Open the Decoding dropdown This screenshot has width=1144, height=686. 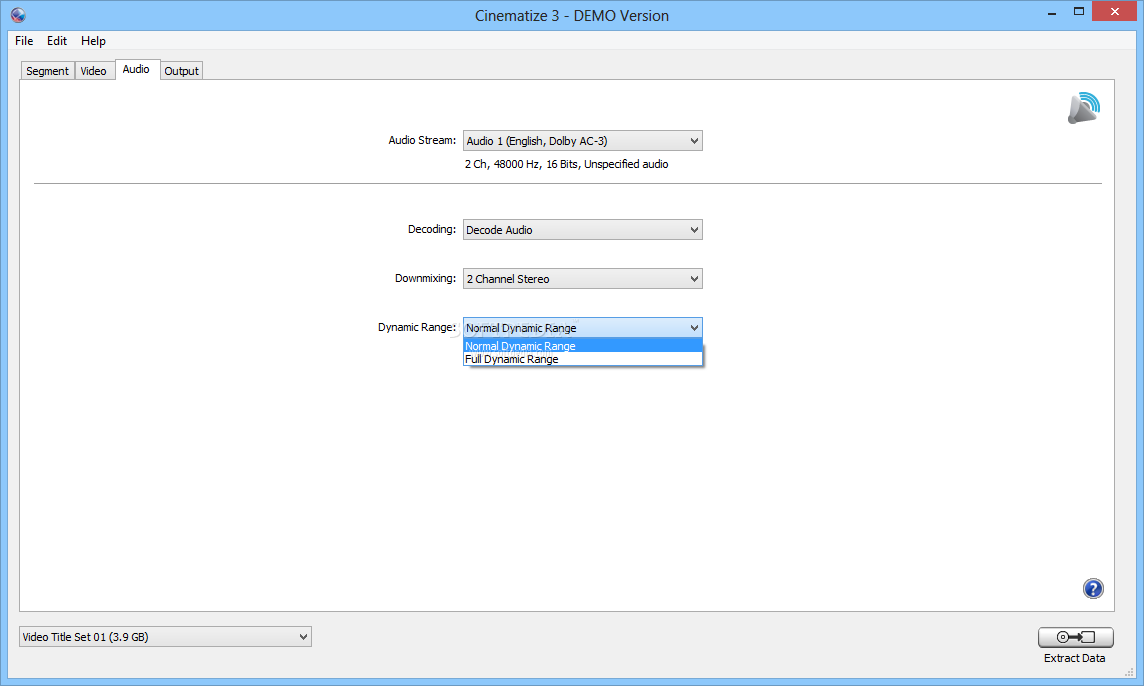tap(582, 230)
